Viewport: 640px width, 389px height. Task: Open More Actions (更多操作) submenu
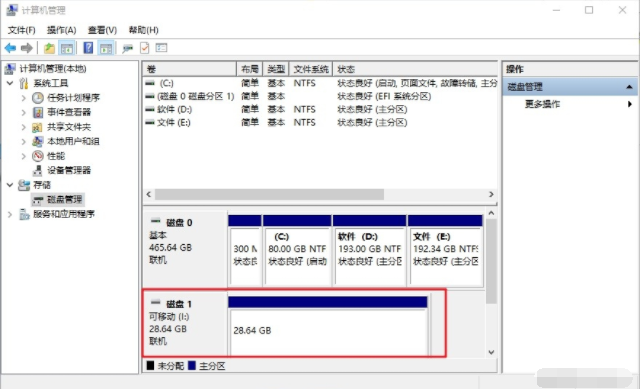click(569, 104)
